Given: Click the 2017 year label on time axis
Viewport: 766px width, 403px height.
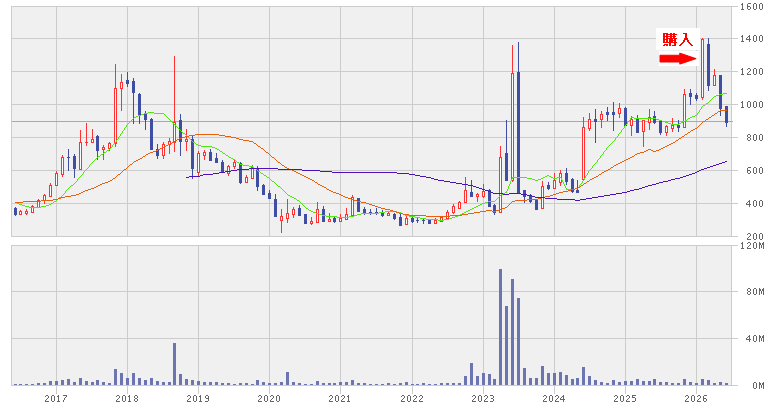Looking at the screenshot, I should click(x=56, y=399).
